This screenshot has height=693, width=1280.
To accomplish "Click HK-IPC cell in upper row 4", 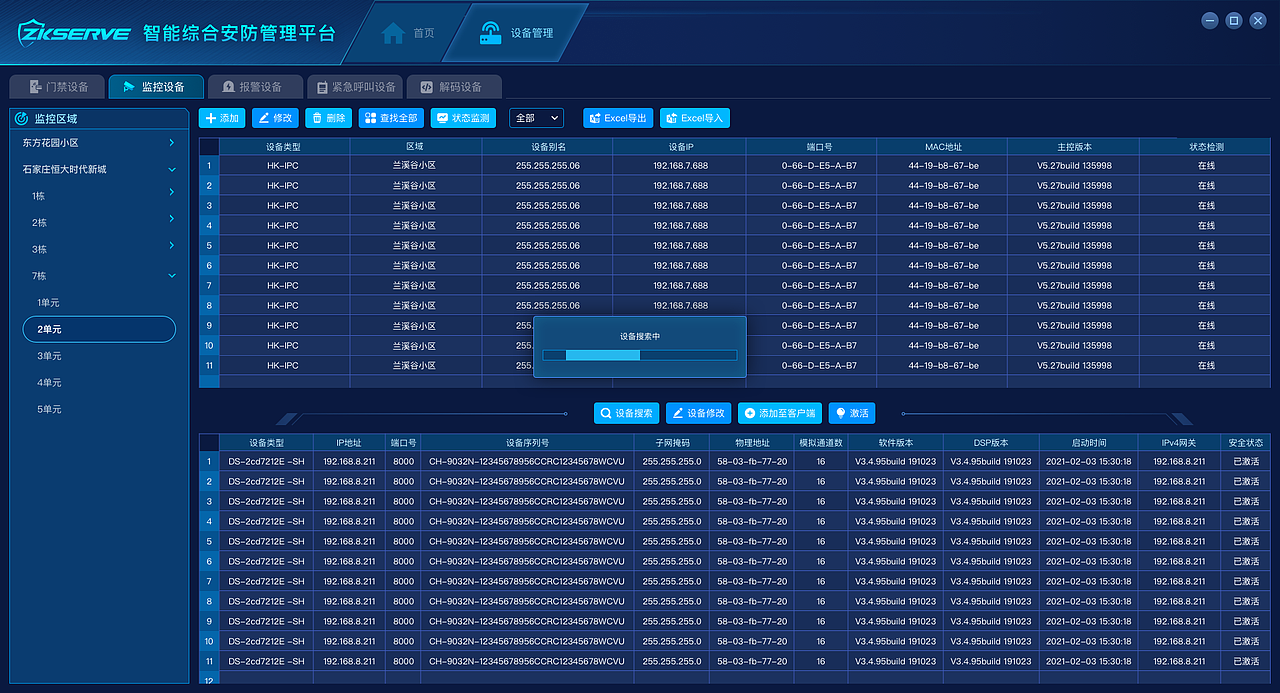I will coord(283,226).
